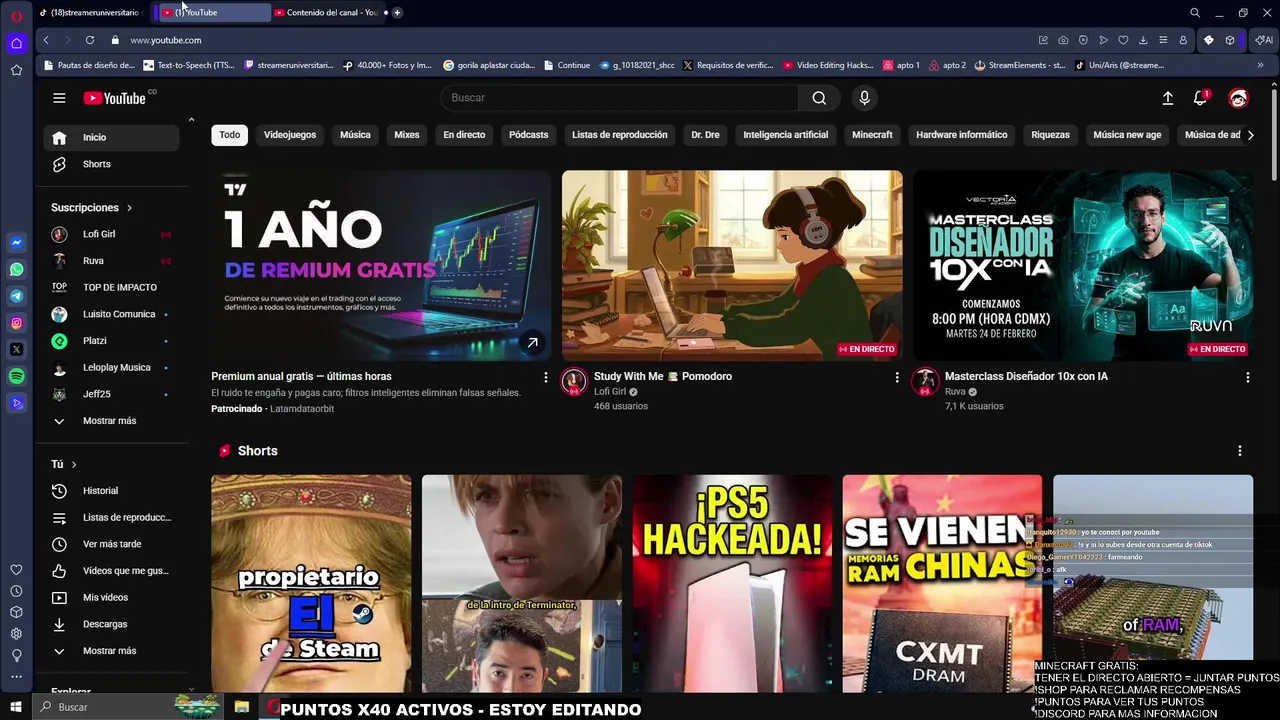Open the 'propietario de Steam' Short thumbnail
Screen dimensions: 1280x720
311,583
